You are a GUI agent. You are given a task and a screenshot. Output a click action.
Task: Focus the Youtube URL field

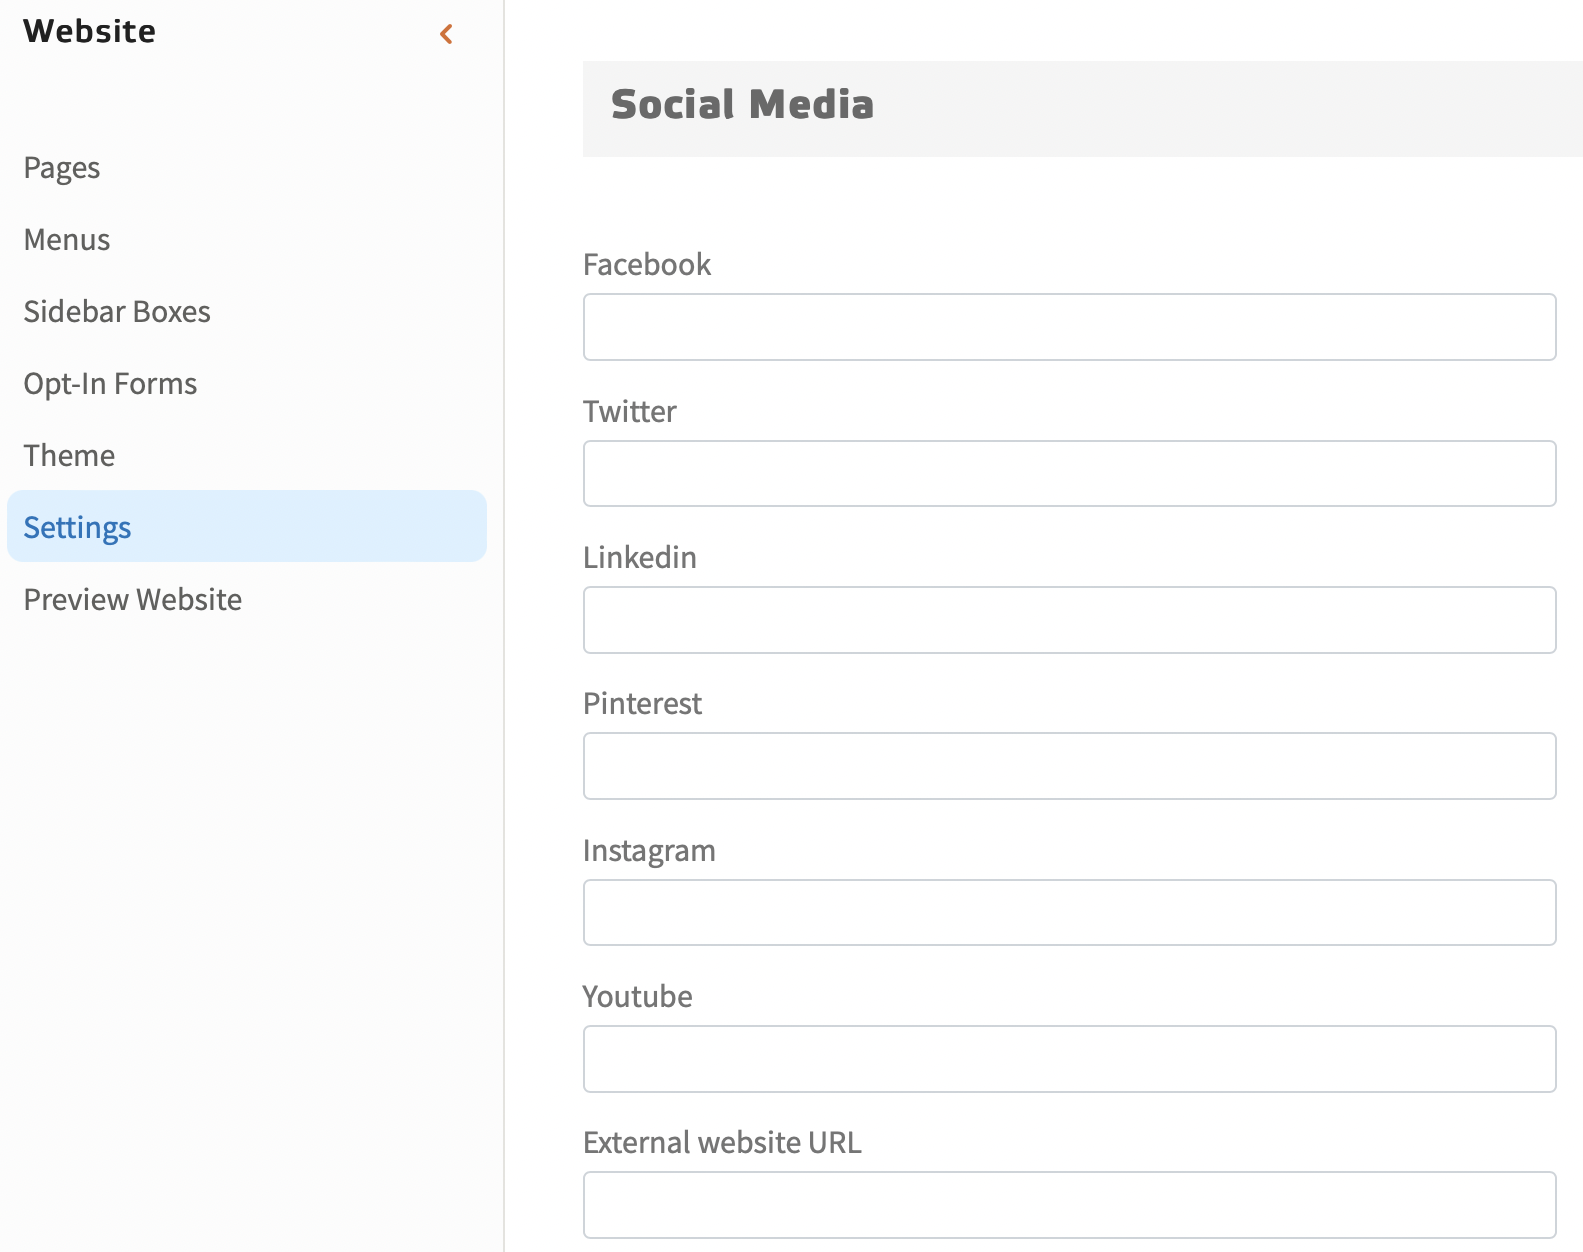(x=1069, y=1059)
